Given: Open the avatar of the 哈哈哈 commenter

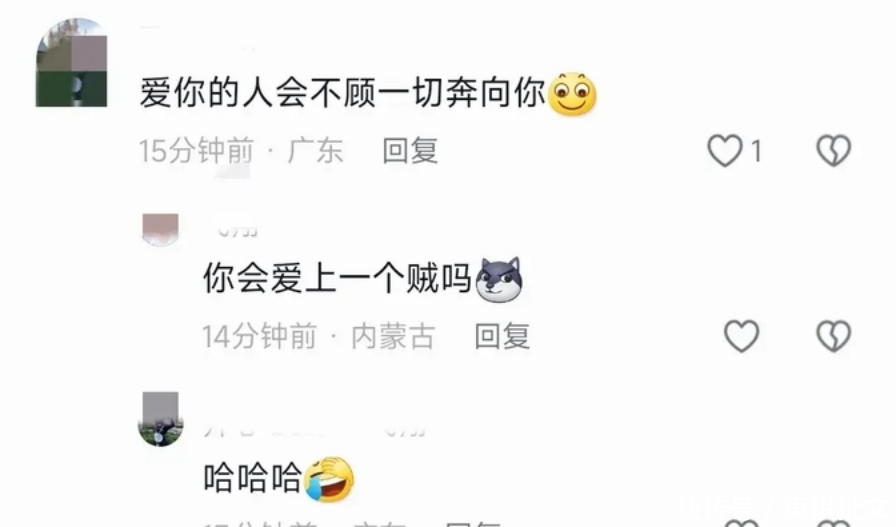Looking at the screenshot, I should tap(161, 419).
